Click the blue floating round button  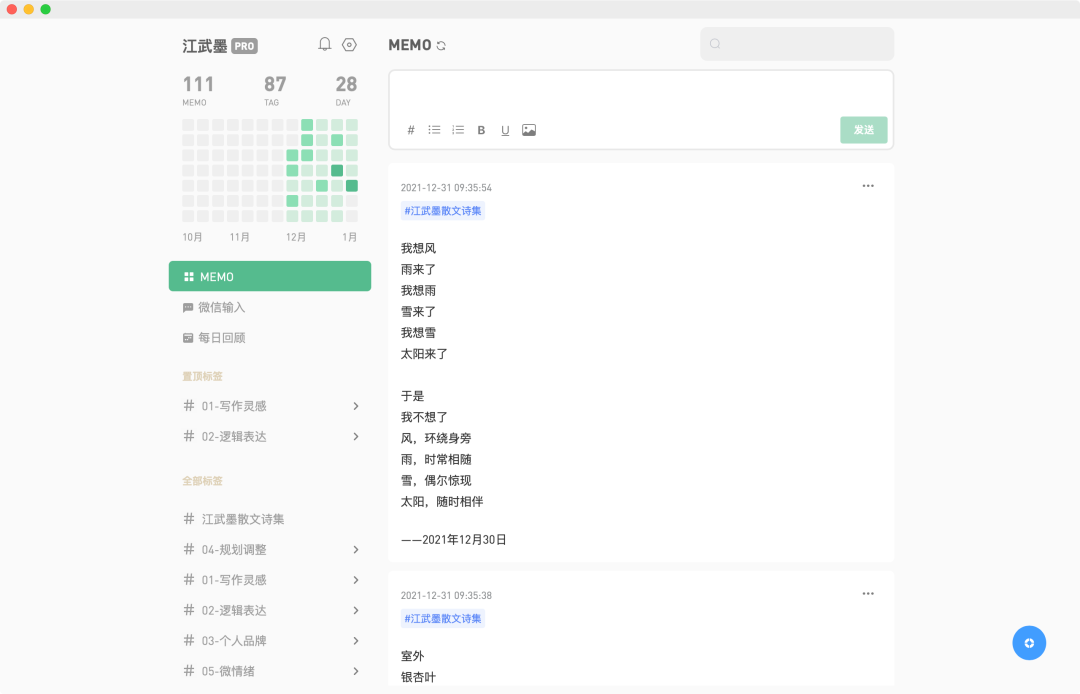1029,643
